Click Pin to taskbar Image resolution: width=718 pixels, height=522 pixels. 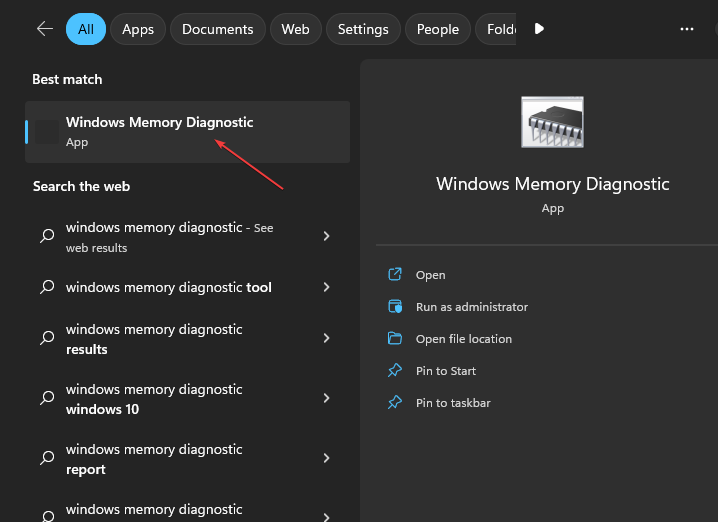coord(453,403)
